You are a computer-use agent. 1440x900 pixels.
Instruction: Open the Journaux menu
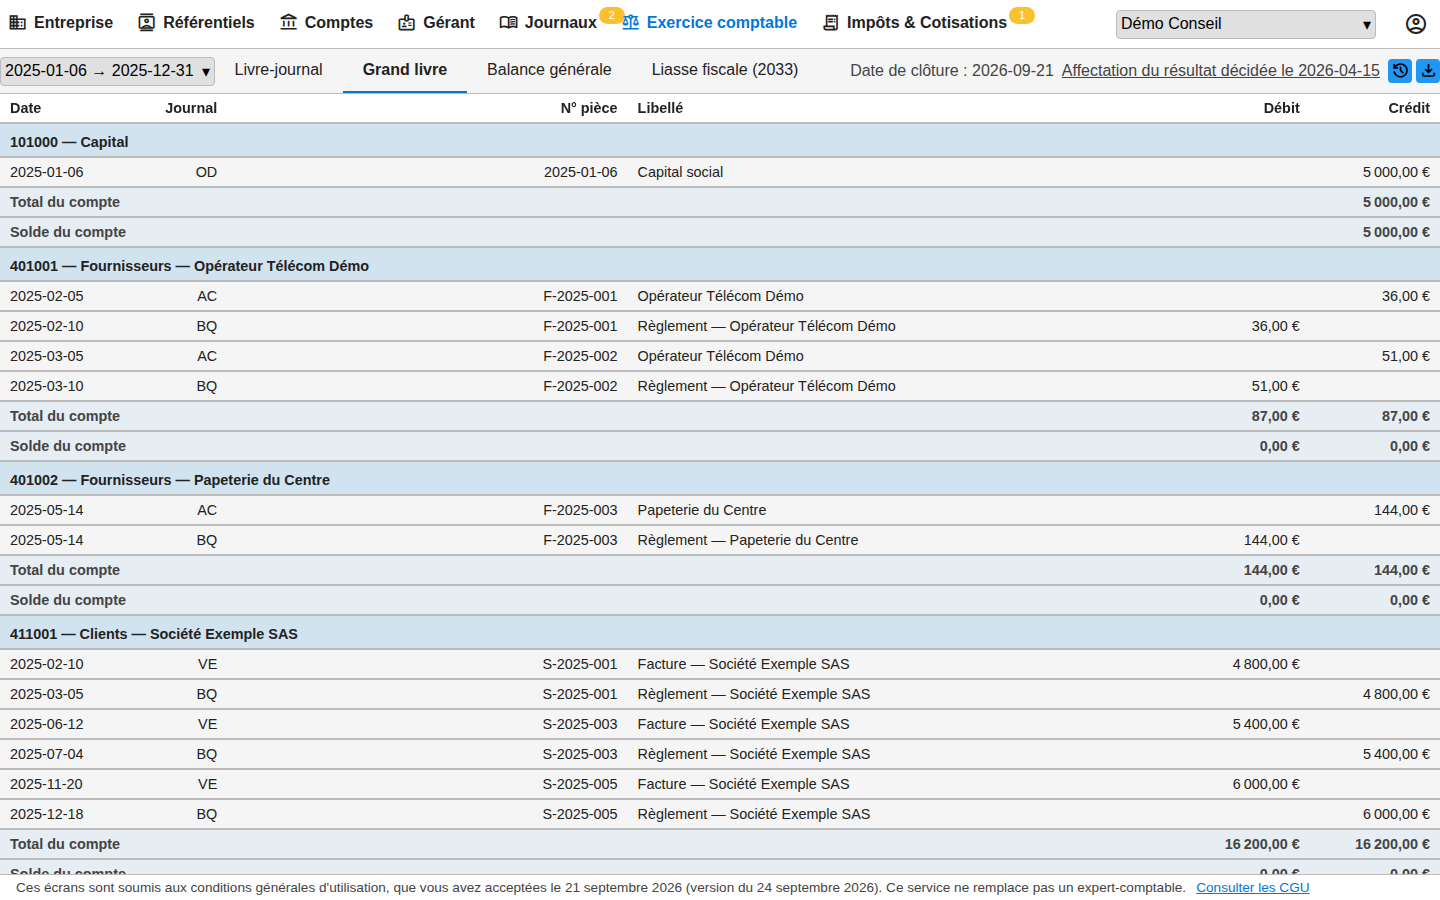548,22
